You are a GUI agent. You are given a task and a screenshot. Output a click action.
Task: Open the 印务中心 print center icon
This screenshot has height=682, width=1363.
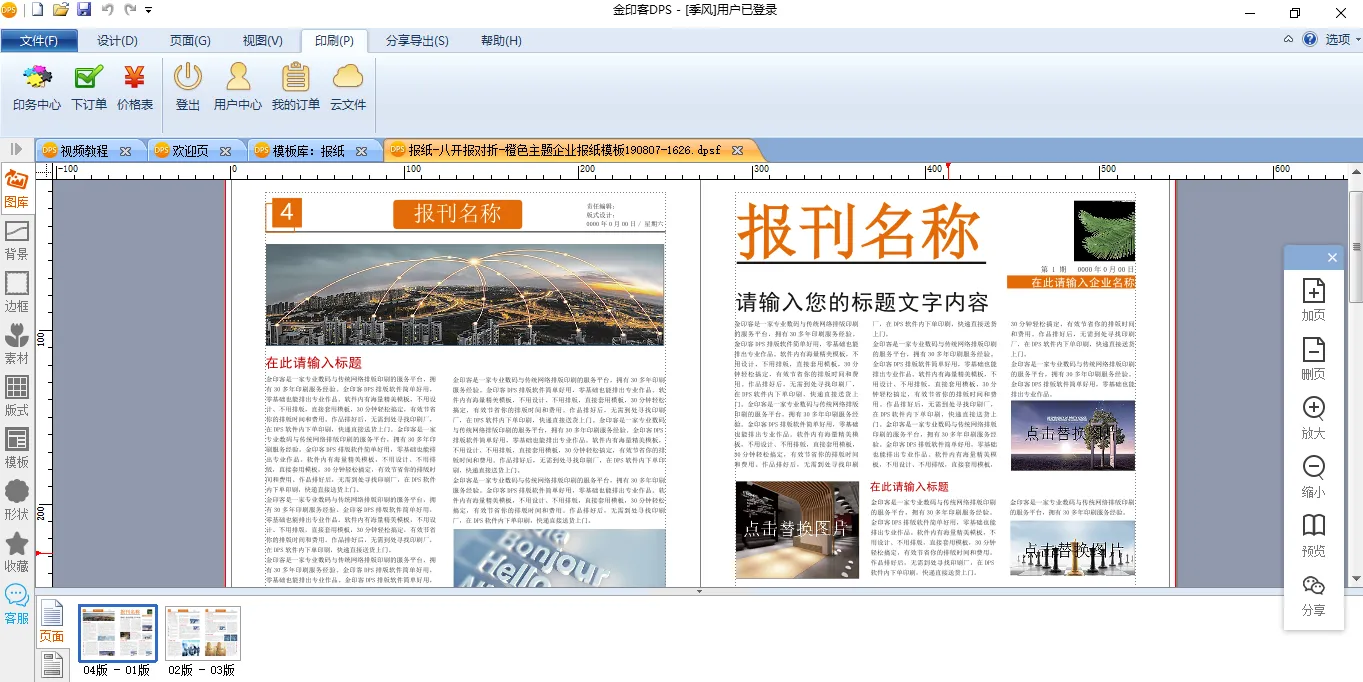(x=37, y=85)
